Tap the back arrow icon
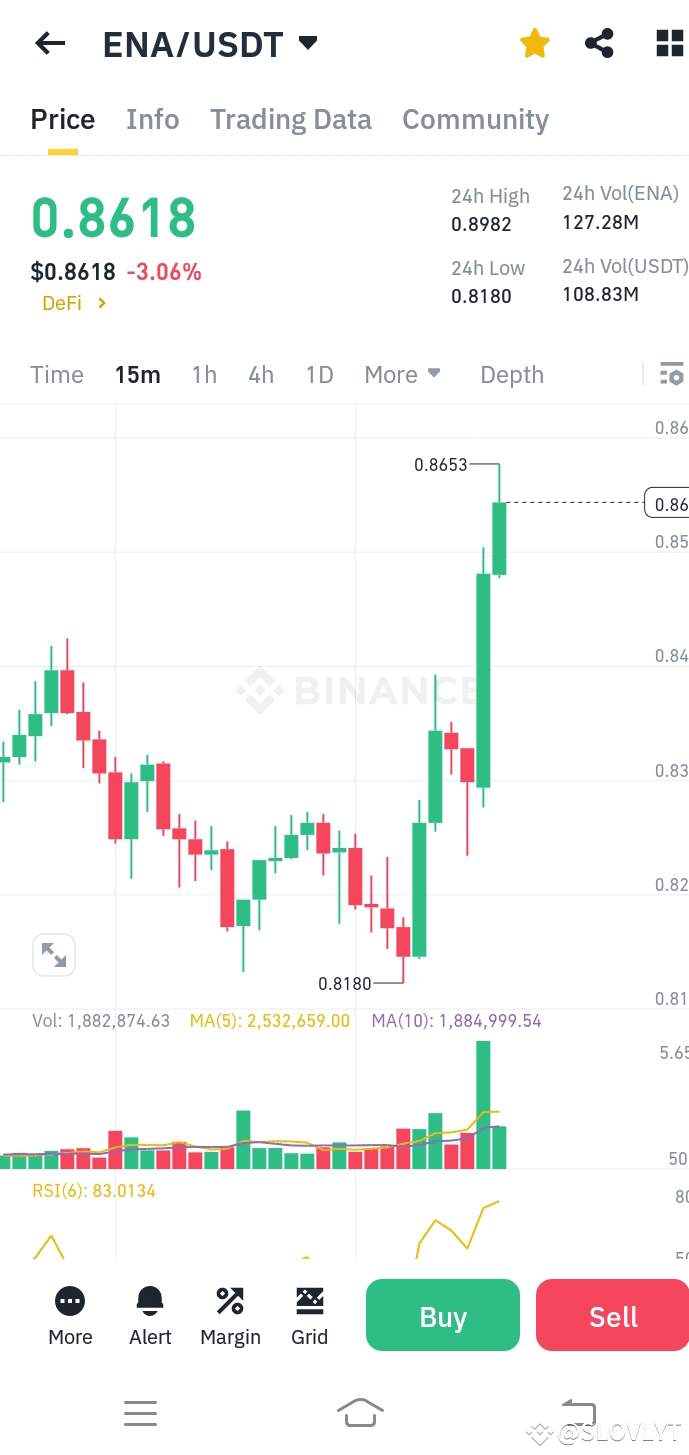This screenshot has width=689, height=1455. (x=49, y=43)
